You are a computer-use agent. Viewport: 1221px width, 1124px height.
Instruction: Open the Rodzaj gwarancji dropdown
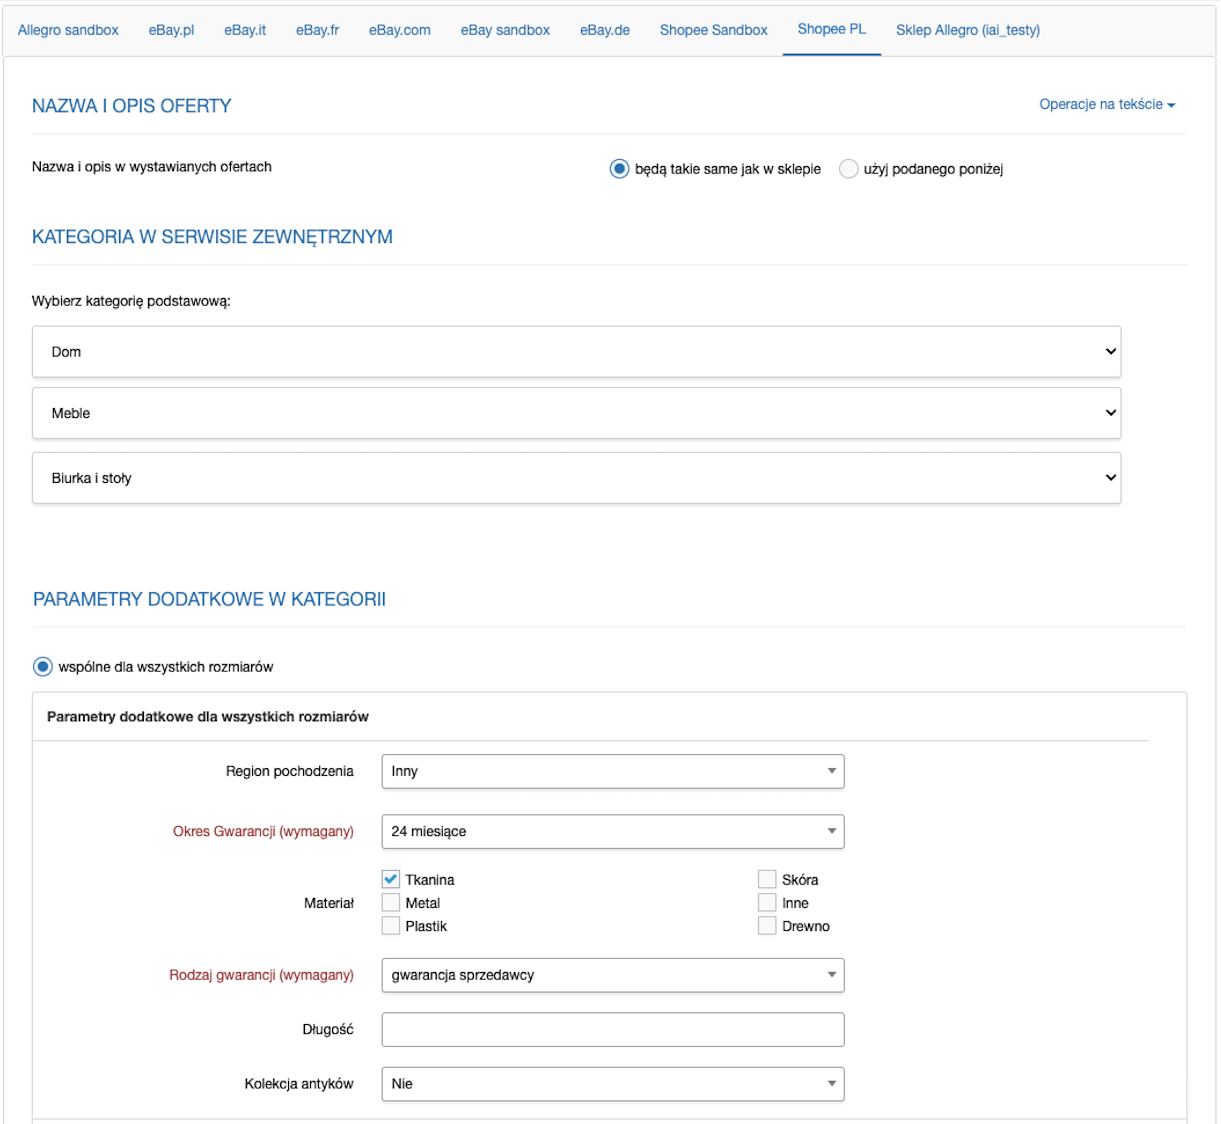pyautogui.click(x=613, y=975)
